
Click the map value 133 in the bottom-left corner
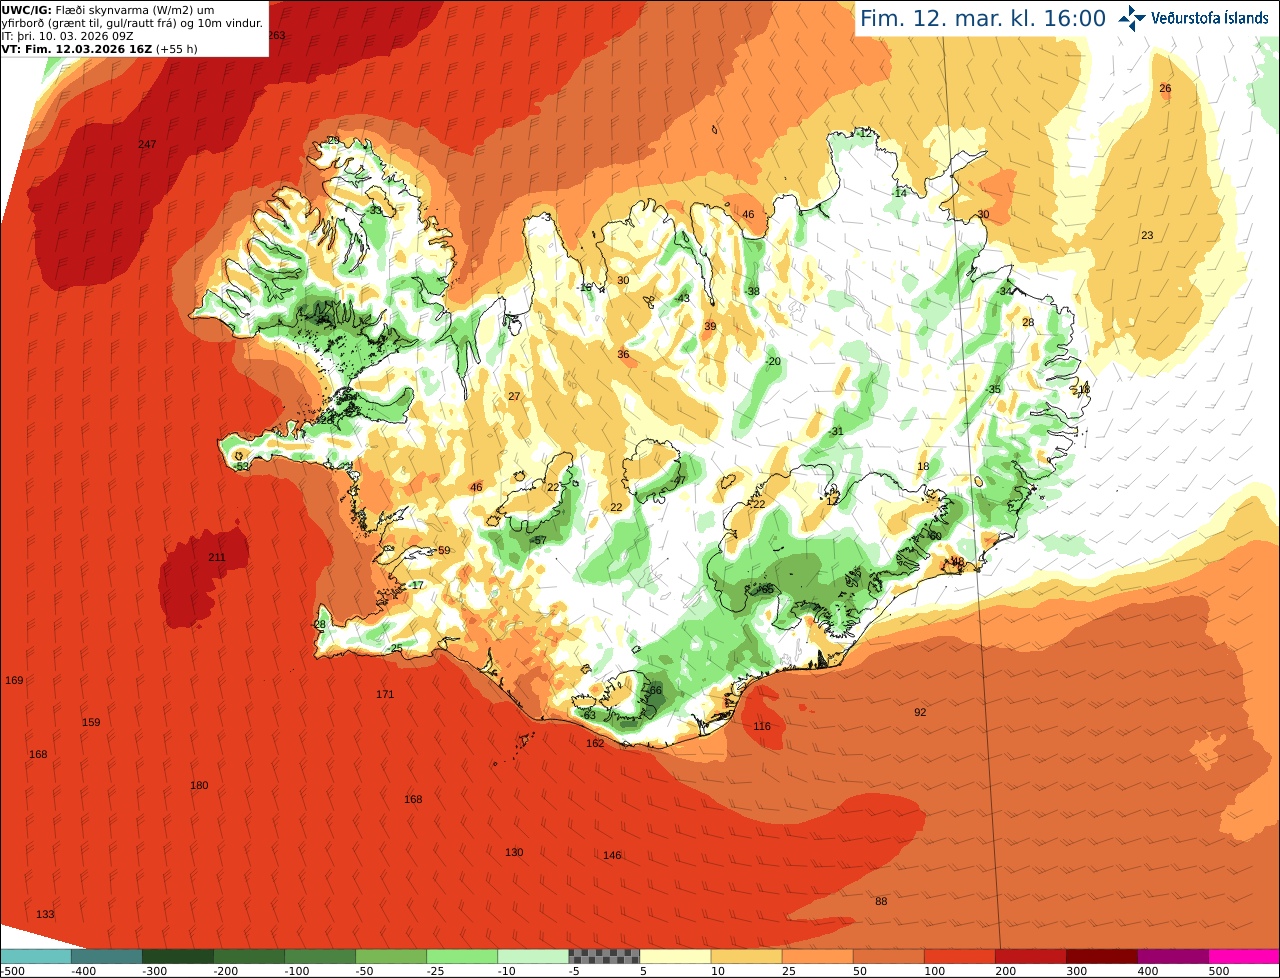(x=45, y=914)
